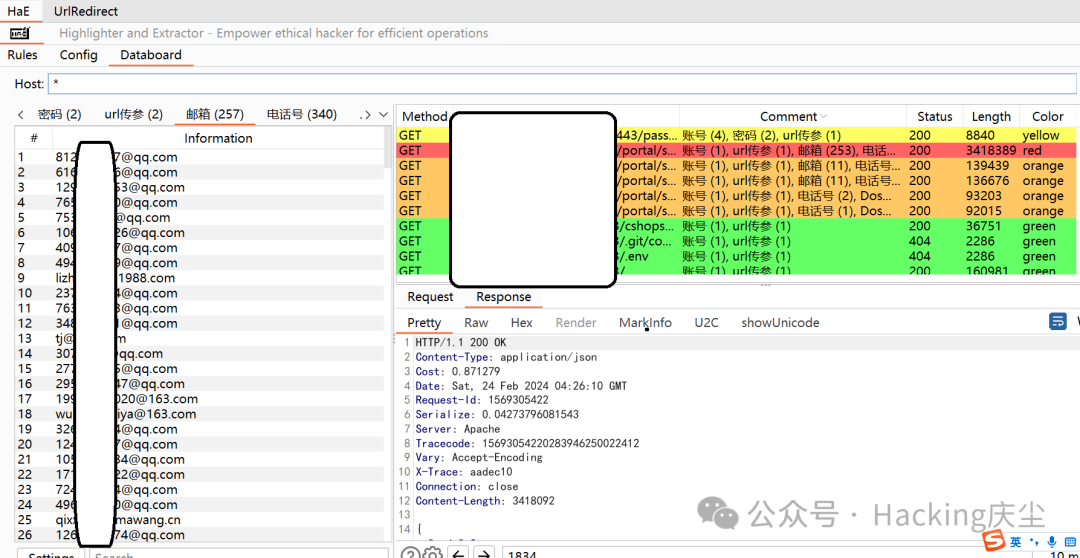
Task: Select the Pretty view tab
Action: [424, 322]
